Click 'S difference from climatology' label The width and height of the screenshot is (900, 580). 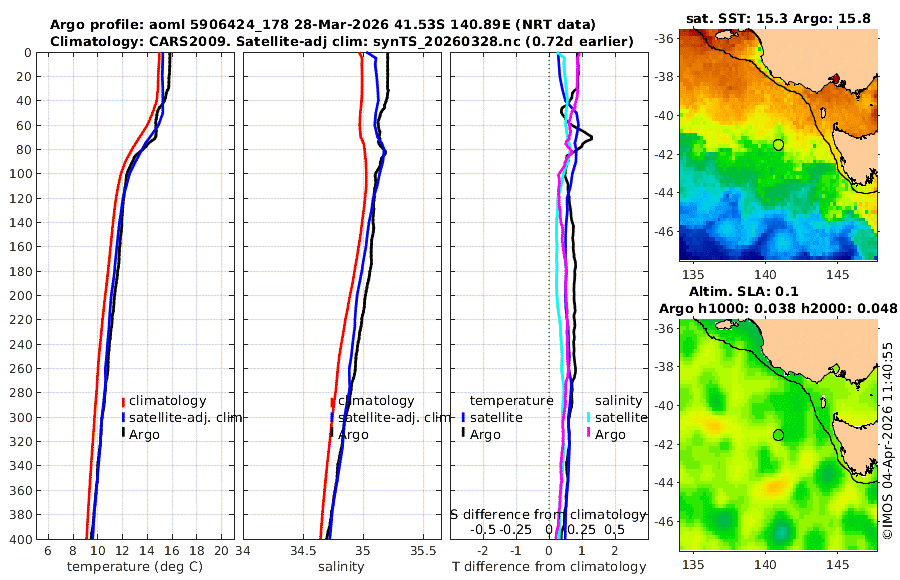pyautogui.click(x=548, y=515)
